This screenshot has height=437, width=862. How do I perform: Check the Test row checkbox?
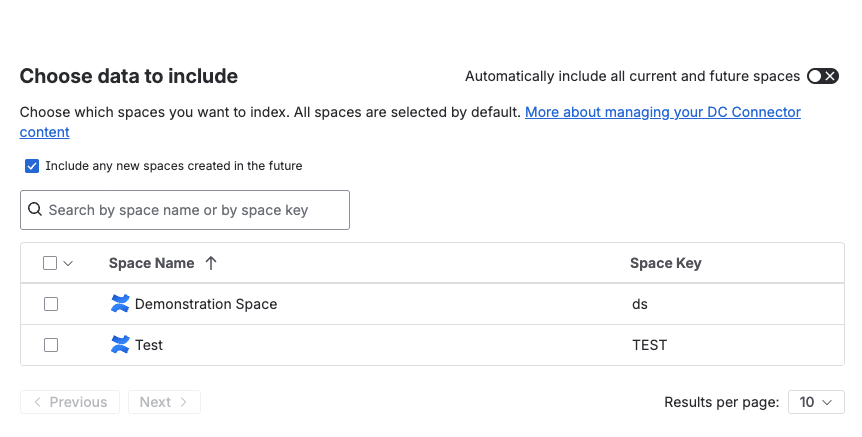pyautogui.click(x=51, y=345)
